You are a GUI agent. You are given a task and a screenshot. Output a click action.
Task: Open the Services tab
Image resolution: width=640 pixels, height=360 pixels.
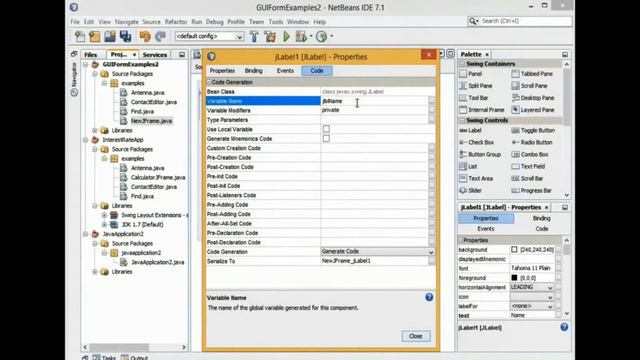155,55
